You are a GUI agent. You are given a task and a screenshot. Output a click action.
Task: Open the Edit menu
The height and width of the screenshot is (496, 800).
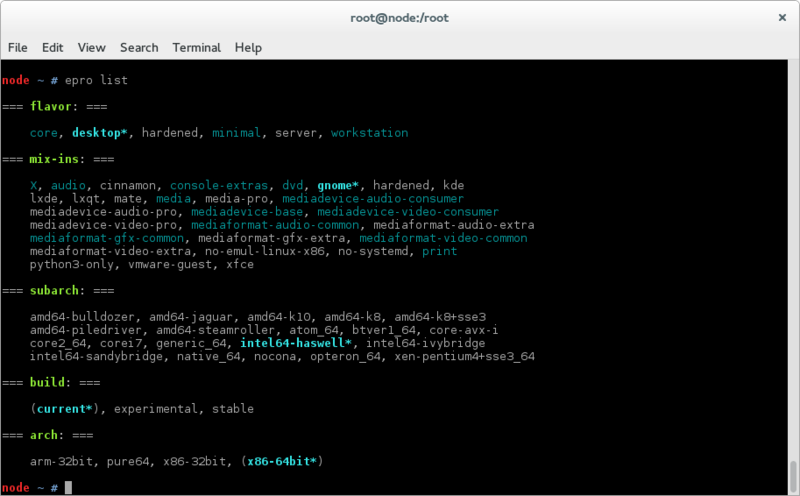tap(53, 47)
